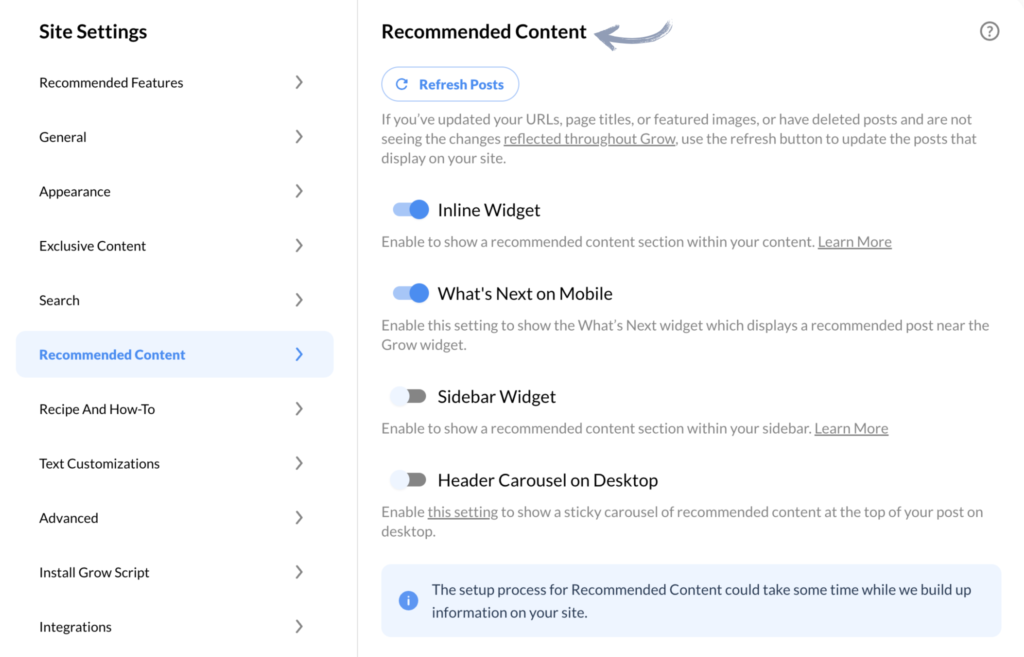Click the chevron icon next to Search
The width and height of the screenshot is (1024, 657).
299,300
